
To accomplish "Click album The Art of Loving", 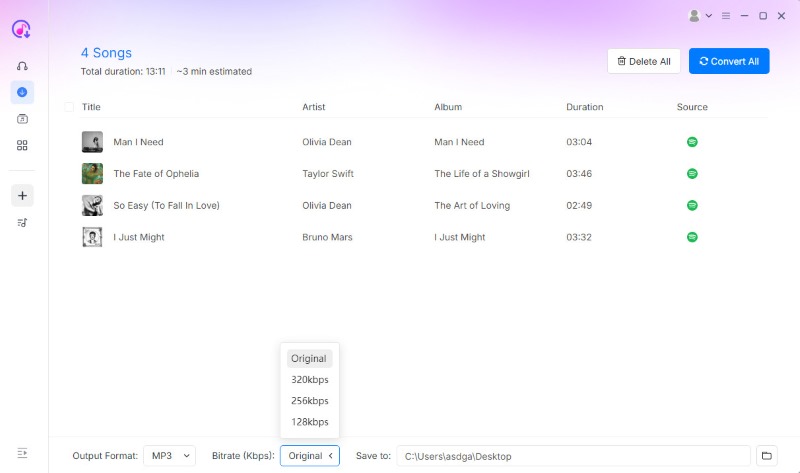I will click(x=472, y=205).
